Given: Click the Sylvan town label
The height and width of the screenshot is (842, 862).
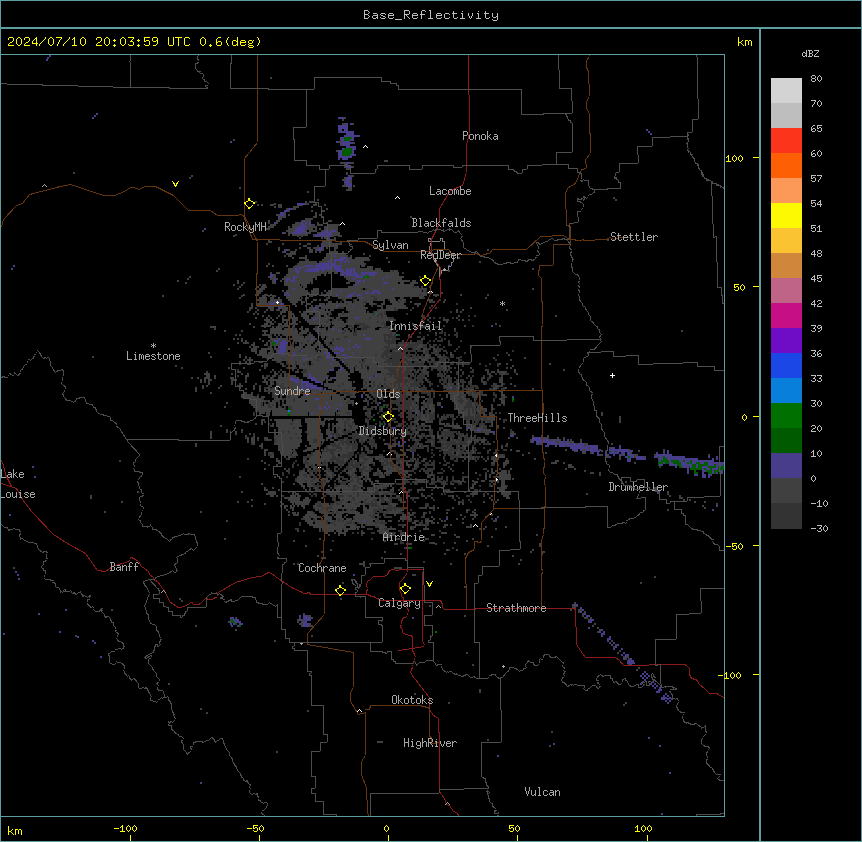Looking at the screenshot, I should [390, 245].
